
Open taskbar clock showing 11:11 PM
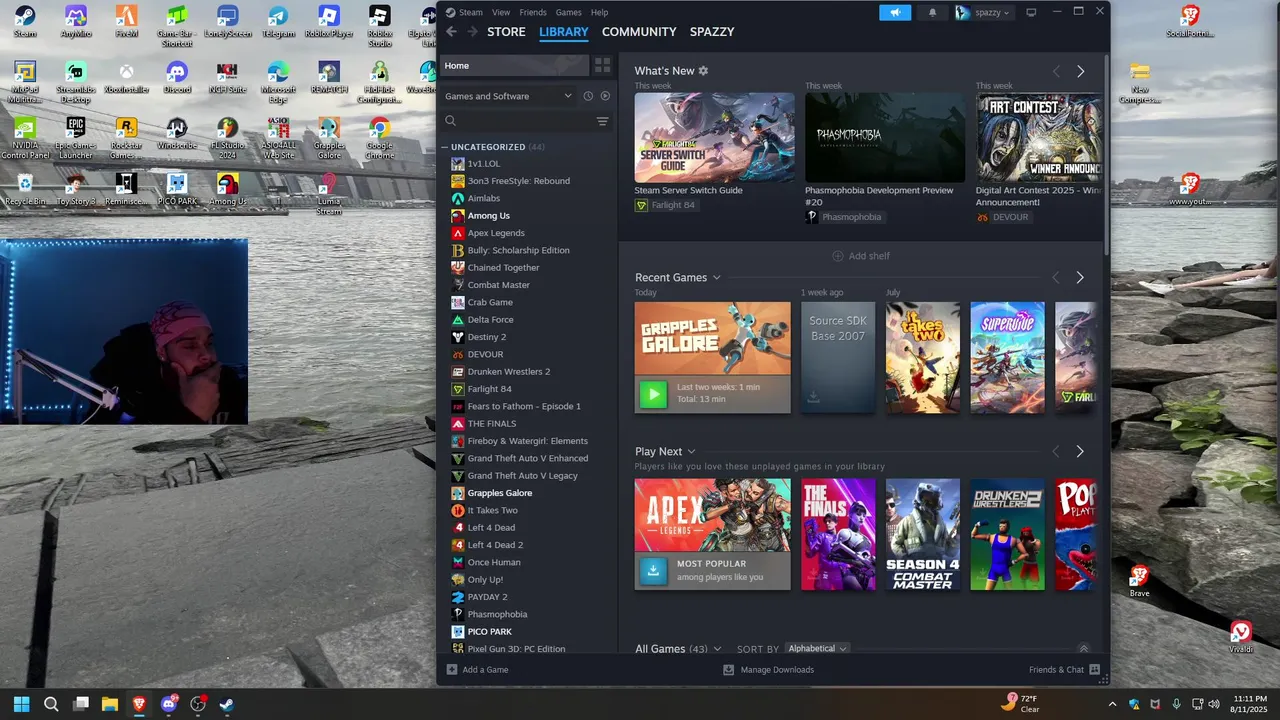pos(1250,704)
